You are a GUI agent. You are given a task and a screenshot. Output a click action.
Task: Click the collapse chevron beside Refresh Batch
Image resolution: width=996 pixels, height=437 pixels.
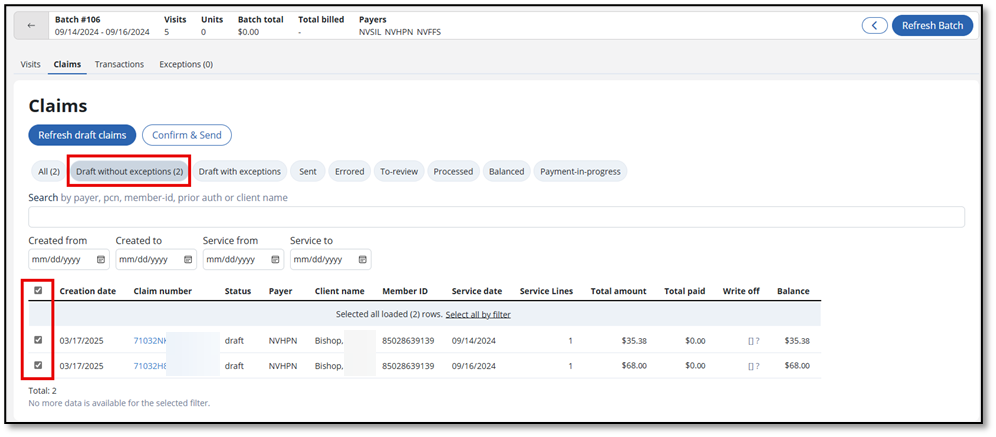[875, 25]
